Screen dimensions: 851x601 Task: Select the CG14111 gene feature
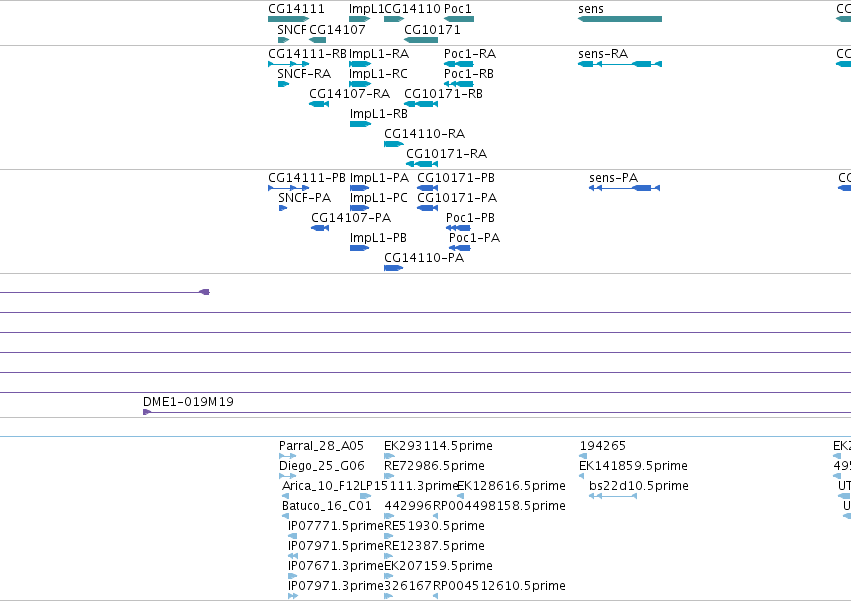coord(288,19)
